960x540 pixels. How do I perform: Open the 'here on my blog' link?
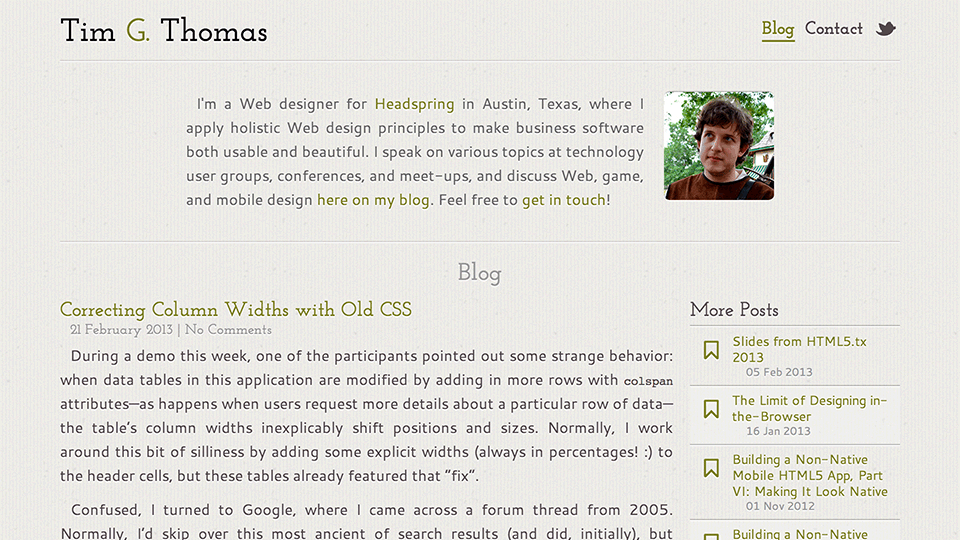[x=373, y=200]
